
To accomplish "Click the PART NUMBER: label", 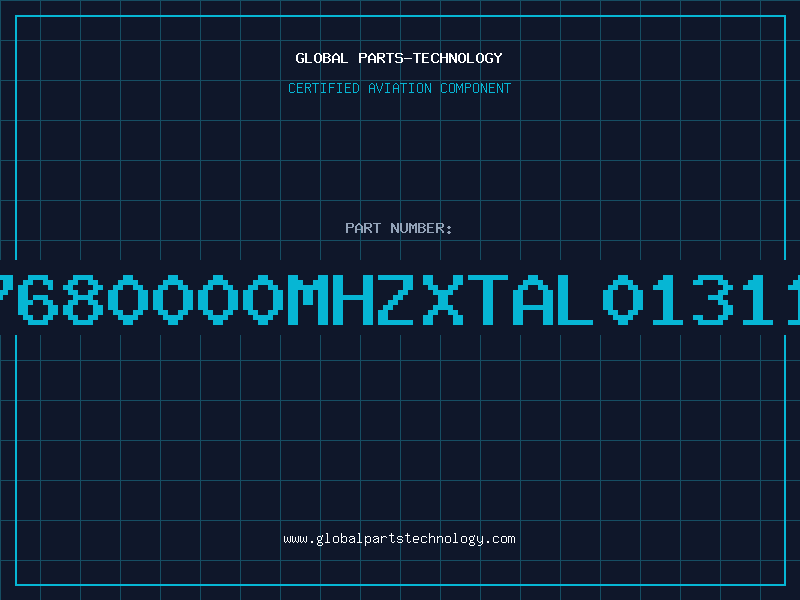I will pos(399,228).
